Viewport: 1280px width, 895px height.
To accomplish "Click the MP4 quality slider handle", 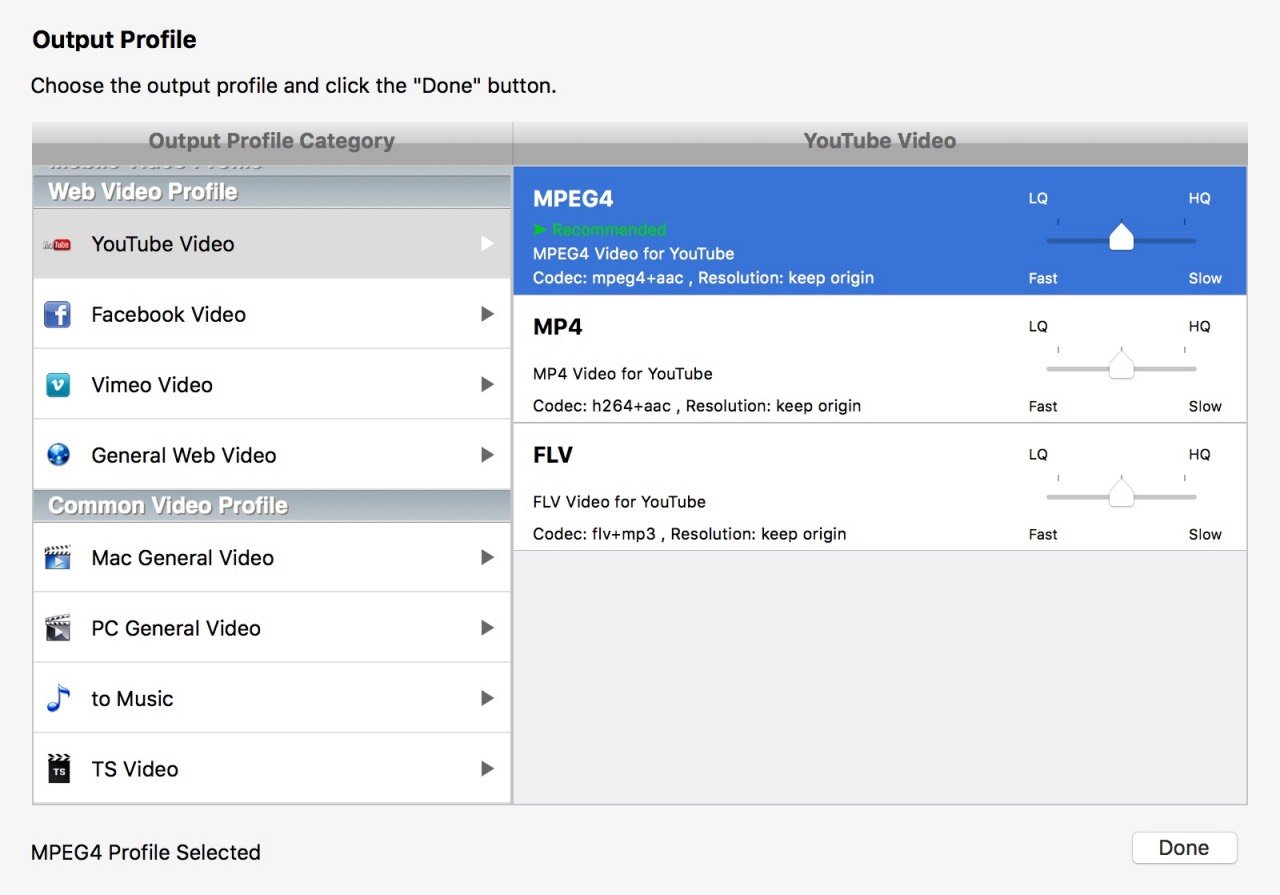I will pos(1121,366).
